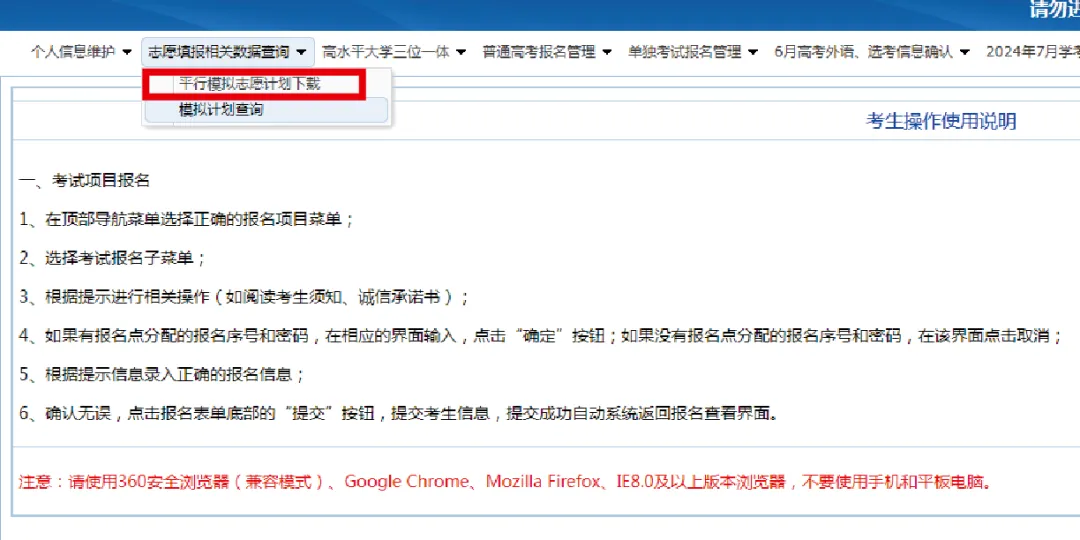Click the 一、考试项目报名 section title
This screenshot has width=1080, height=540.
pyautogui.click(x=85, y=181)
